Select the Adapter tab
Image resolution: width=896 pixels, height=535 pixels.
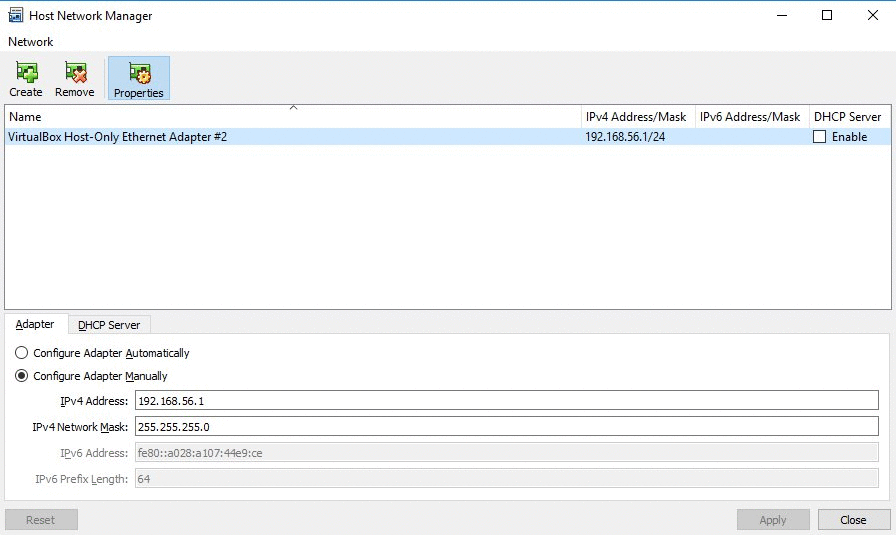tap(35, 324)
